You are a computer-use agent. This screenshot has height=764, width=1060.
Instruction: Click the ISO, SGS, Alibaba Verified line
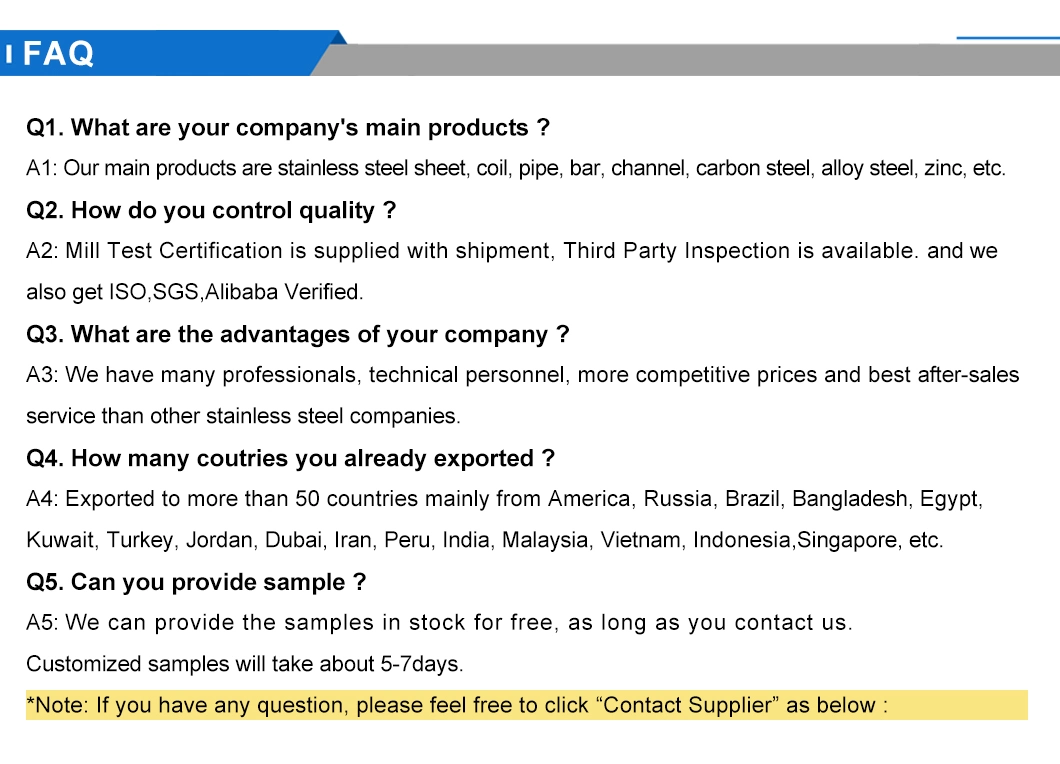coord(195,292)
